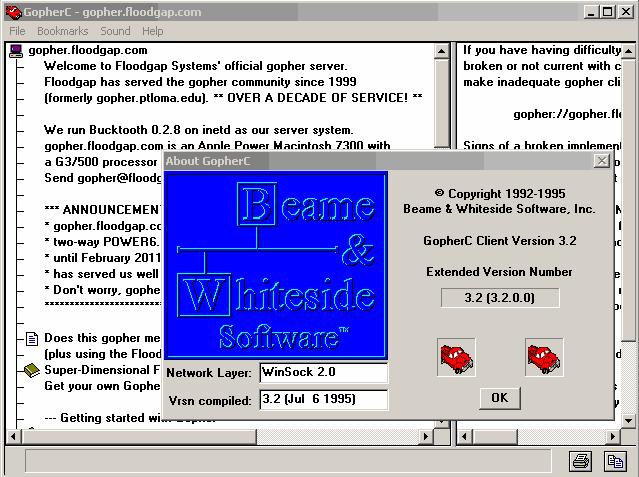Click left pane vertical scrollbar up arrow
Screen dimensions: 639x477
441,50
